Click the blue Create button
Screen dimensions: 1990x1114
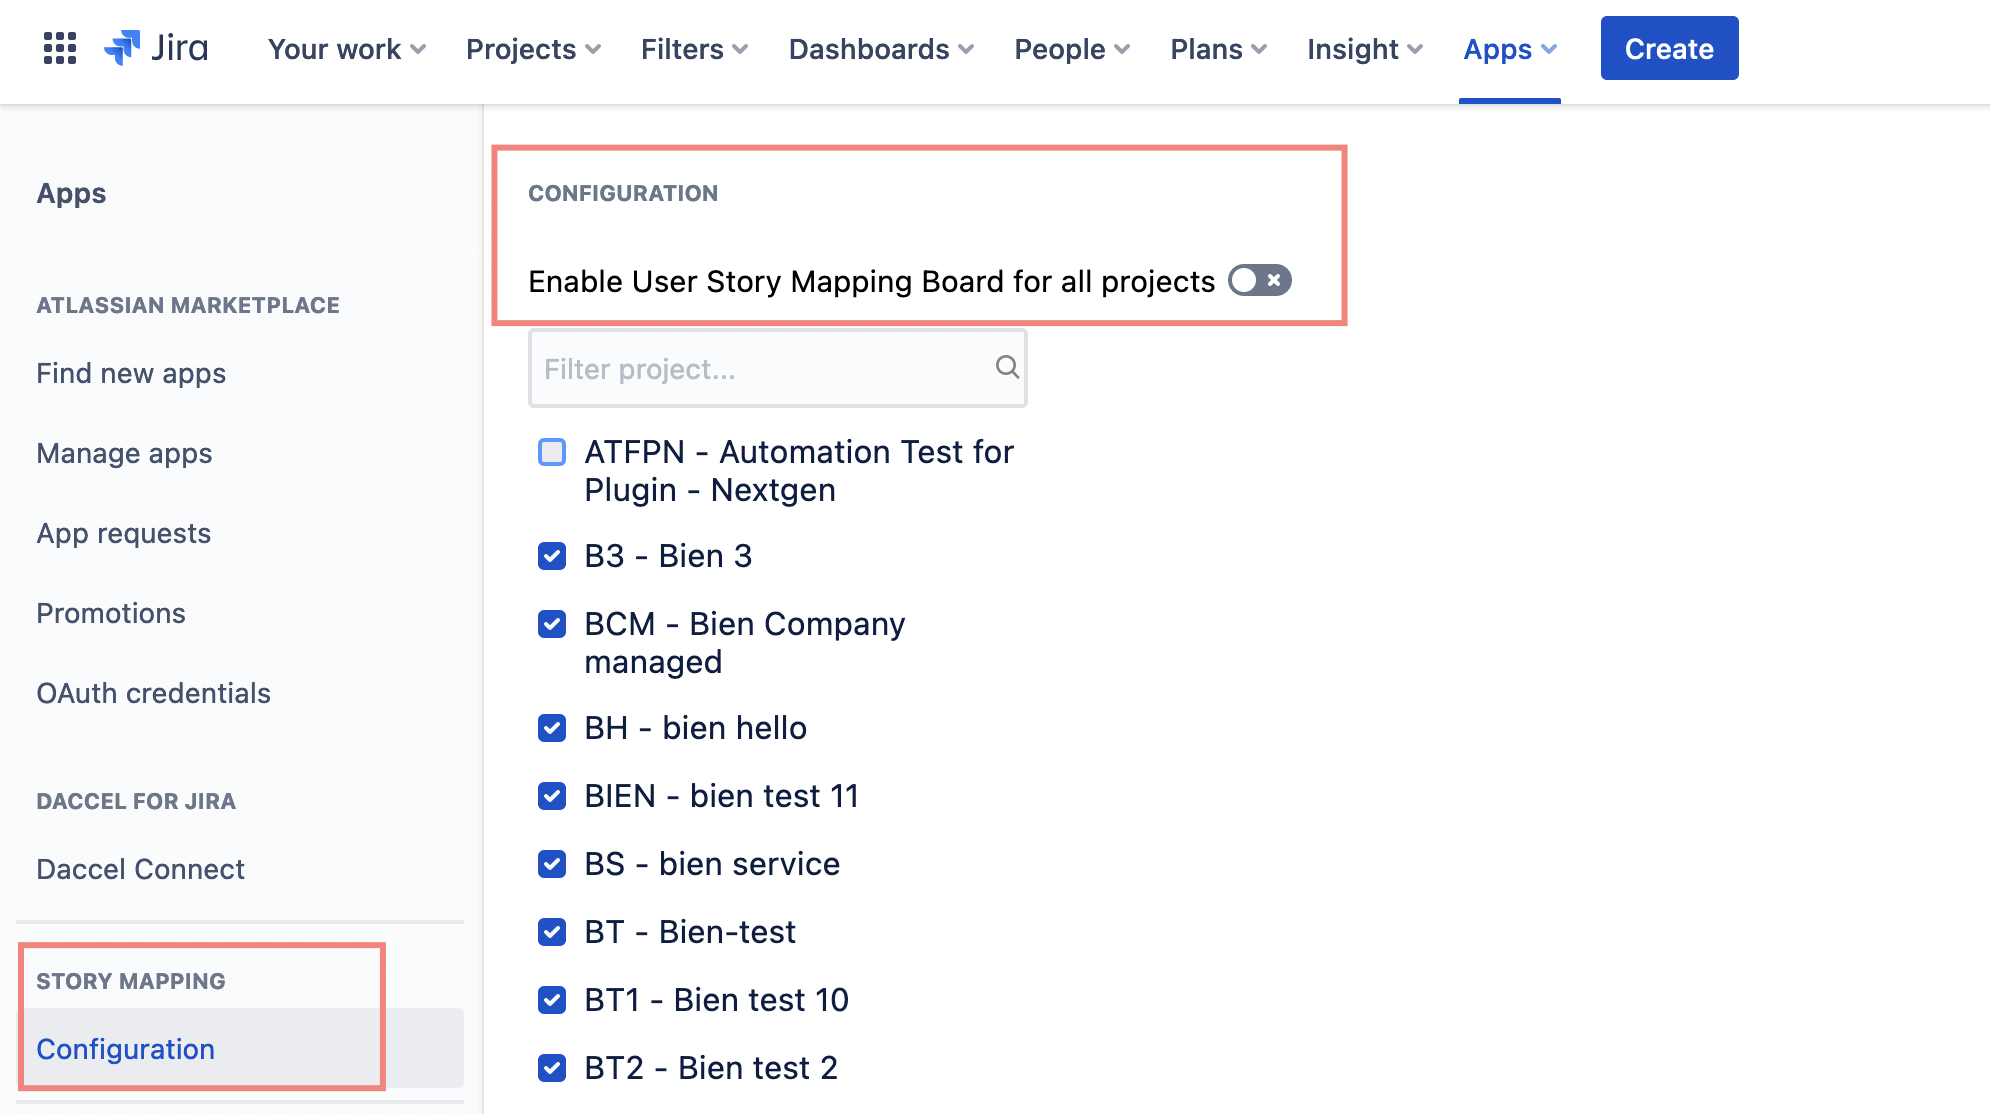click(1669, 49)
